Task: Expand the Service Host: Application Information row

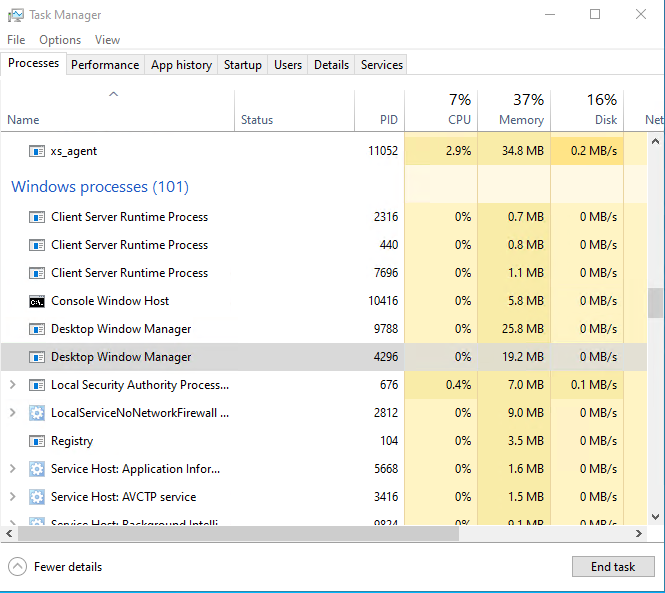Action: coord(12,469)
